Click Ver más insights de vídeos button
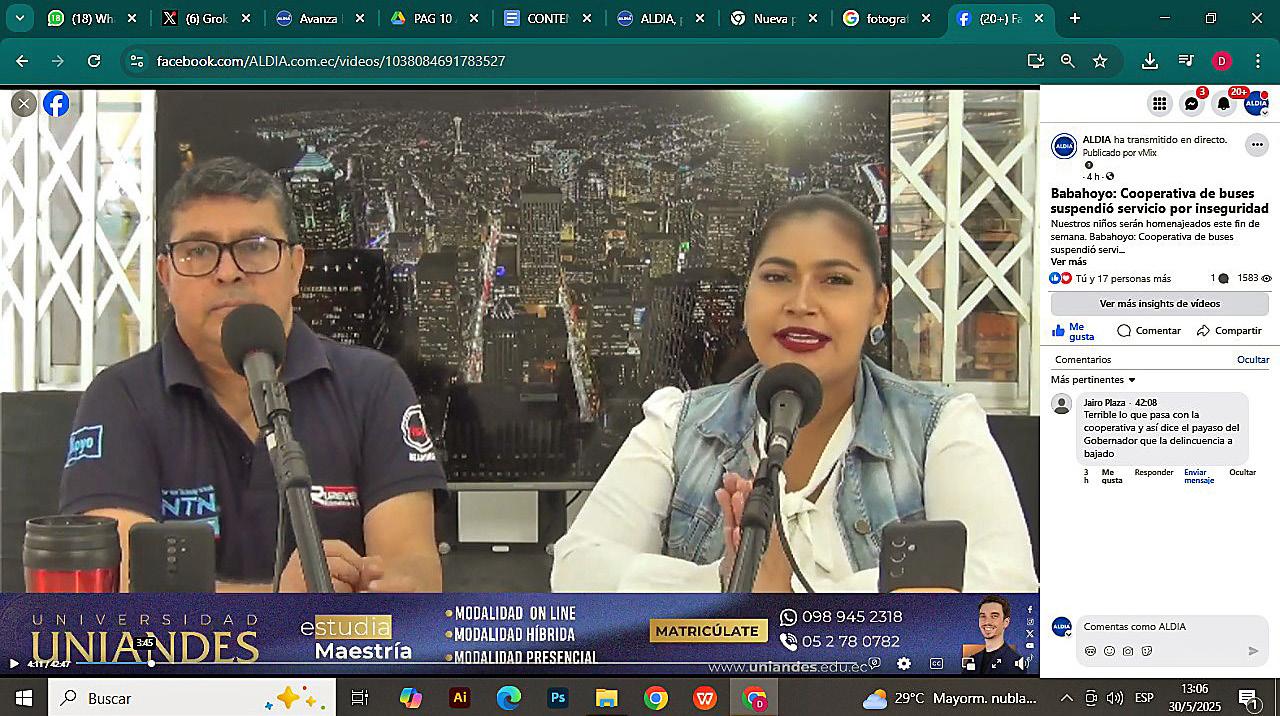 click(x=1160, y=303)
